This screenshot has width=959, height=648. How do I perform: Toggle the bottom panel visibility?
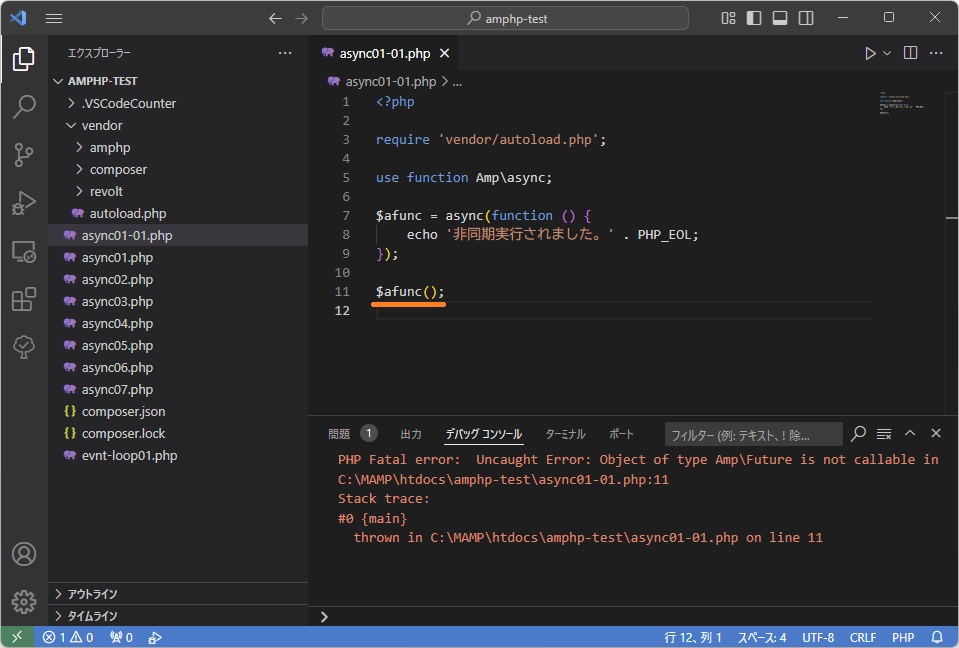point(780,18)
